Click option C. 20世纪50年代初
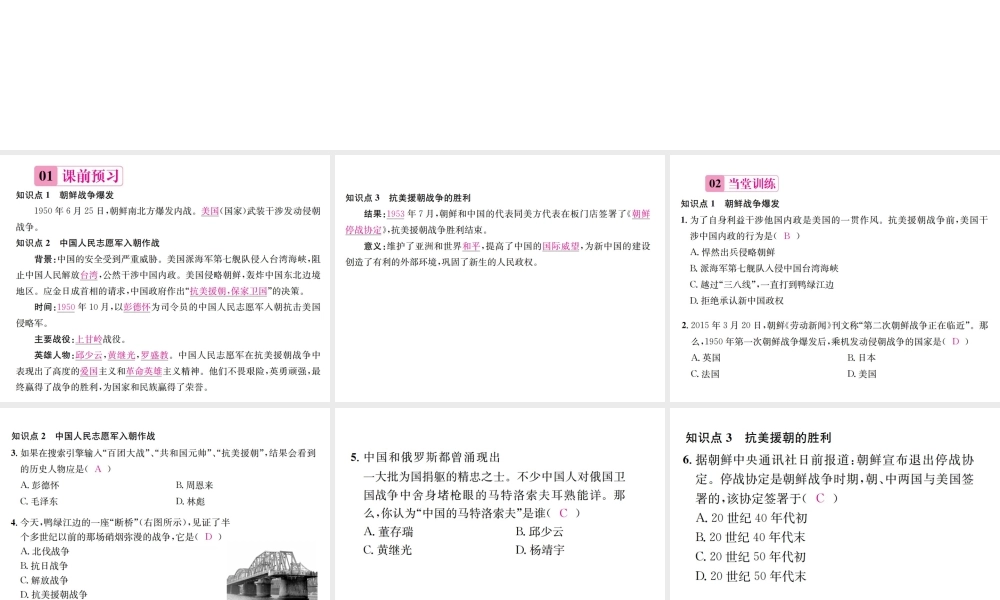The width and height of the screenshot is (1000, 600). pyautogui.click(x=751, y=557)
